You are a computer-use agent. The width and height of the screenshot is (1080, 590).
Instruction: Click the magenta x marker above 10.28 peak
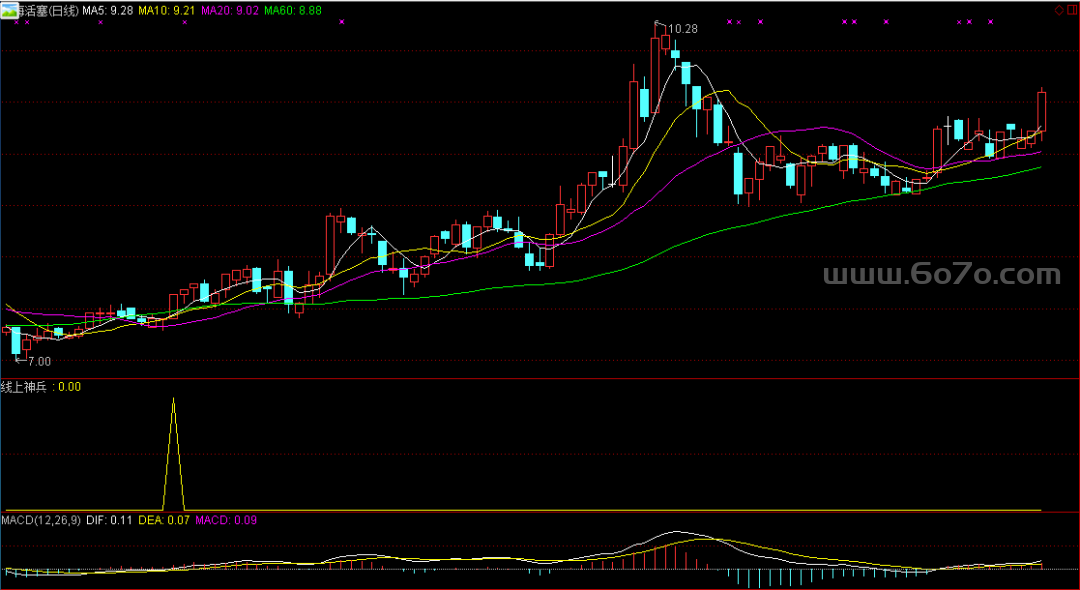coord(731,21)
